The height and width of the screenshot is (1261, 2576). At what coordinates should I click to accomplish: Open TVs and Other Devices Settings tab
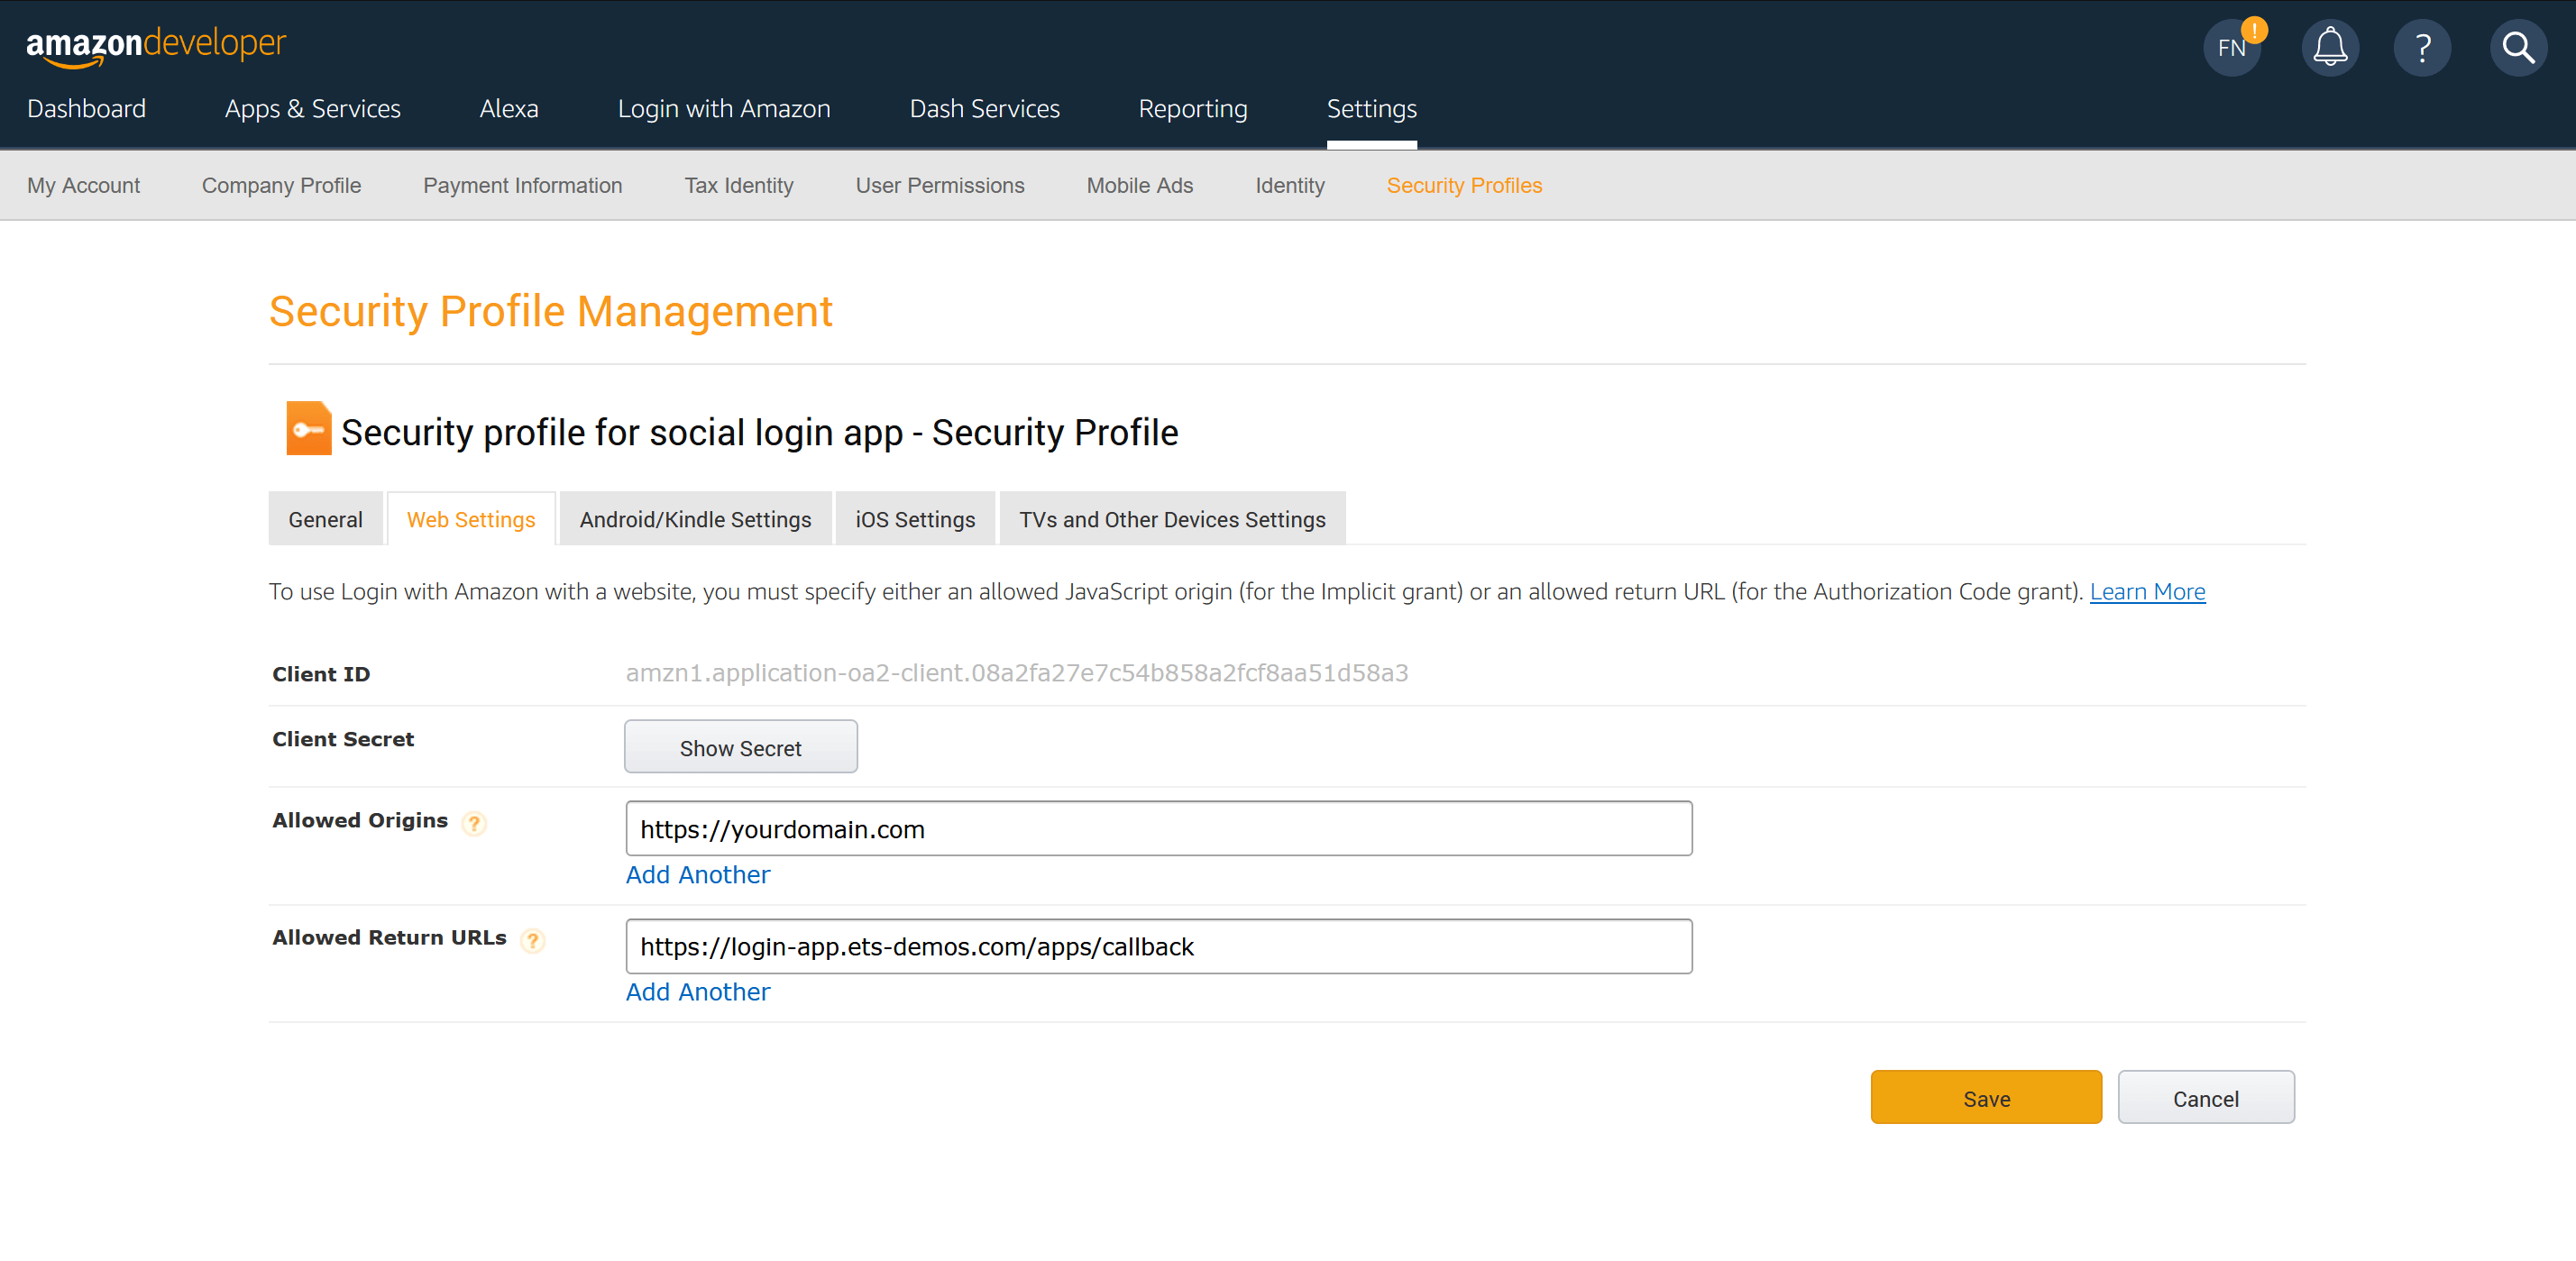(1172, 519)
